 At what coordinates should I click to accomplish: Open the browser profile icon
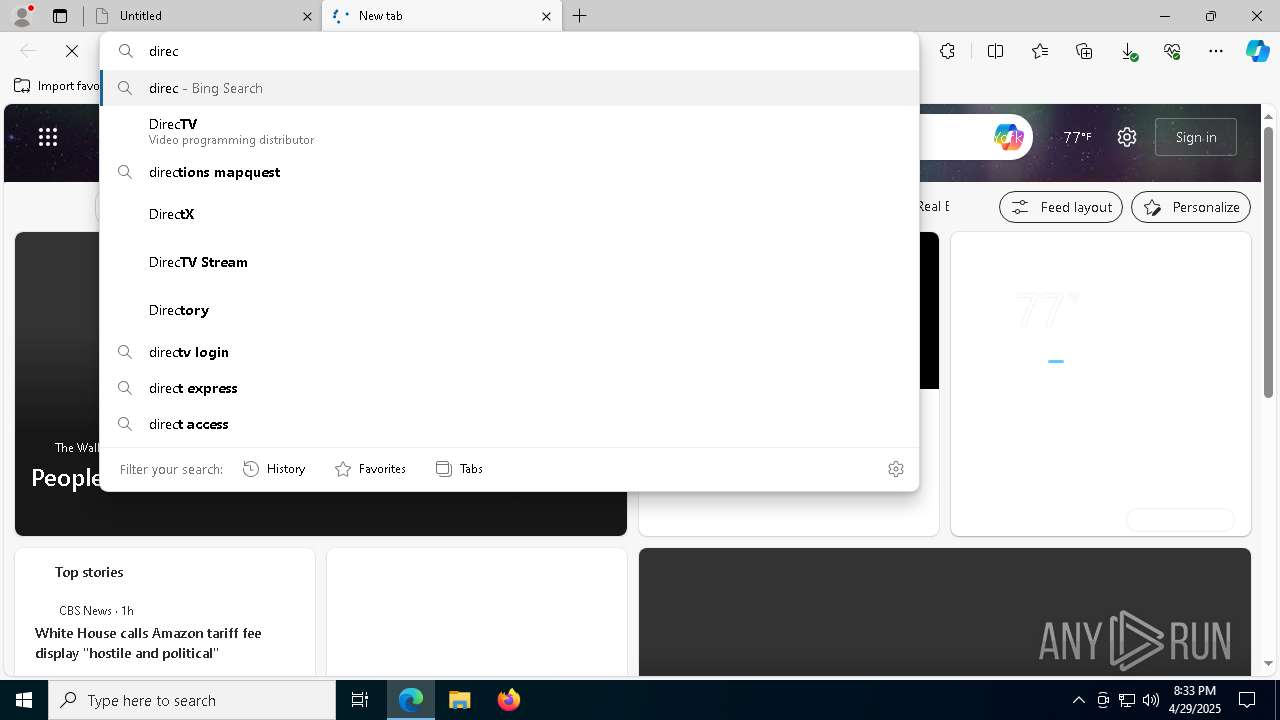pos(21,15)
